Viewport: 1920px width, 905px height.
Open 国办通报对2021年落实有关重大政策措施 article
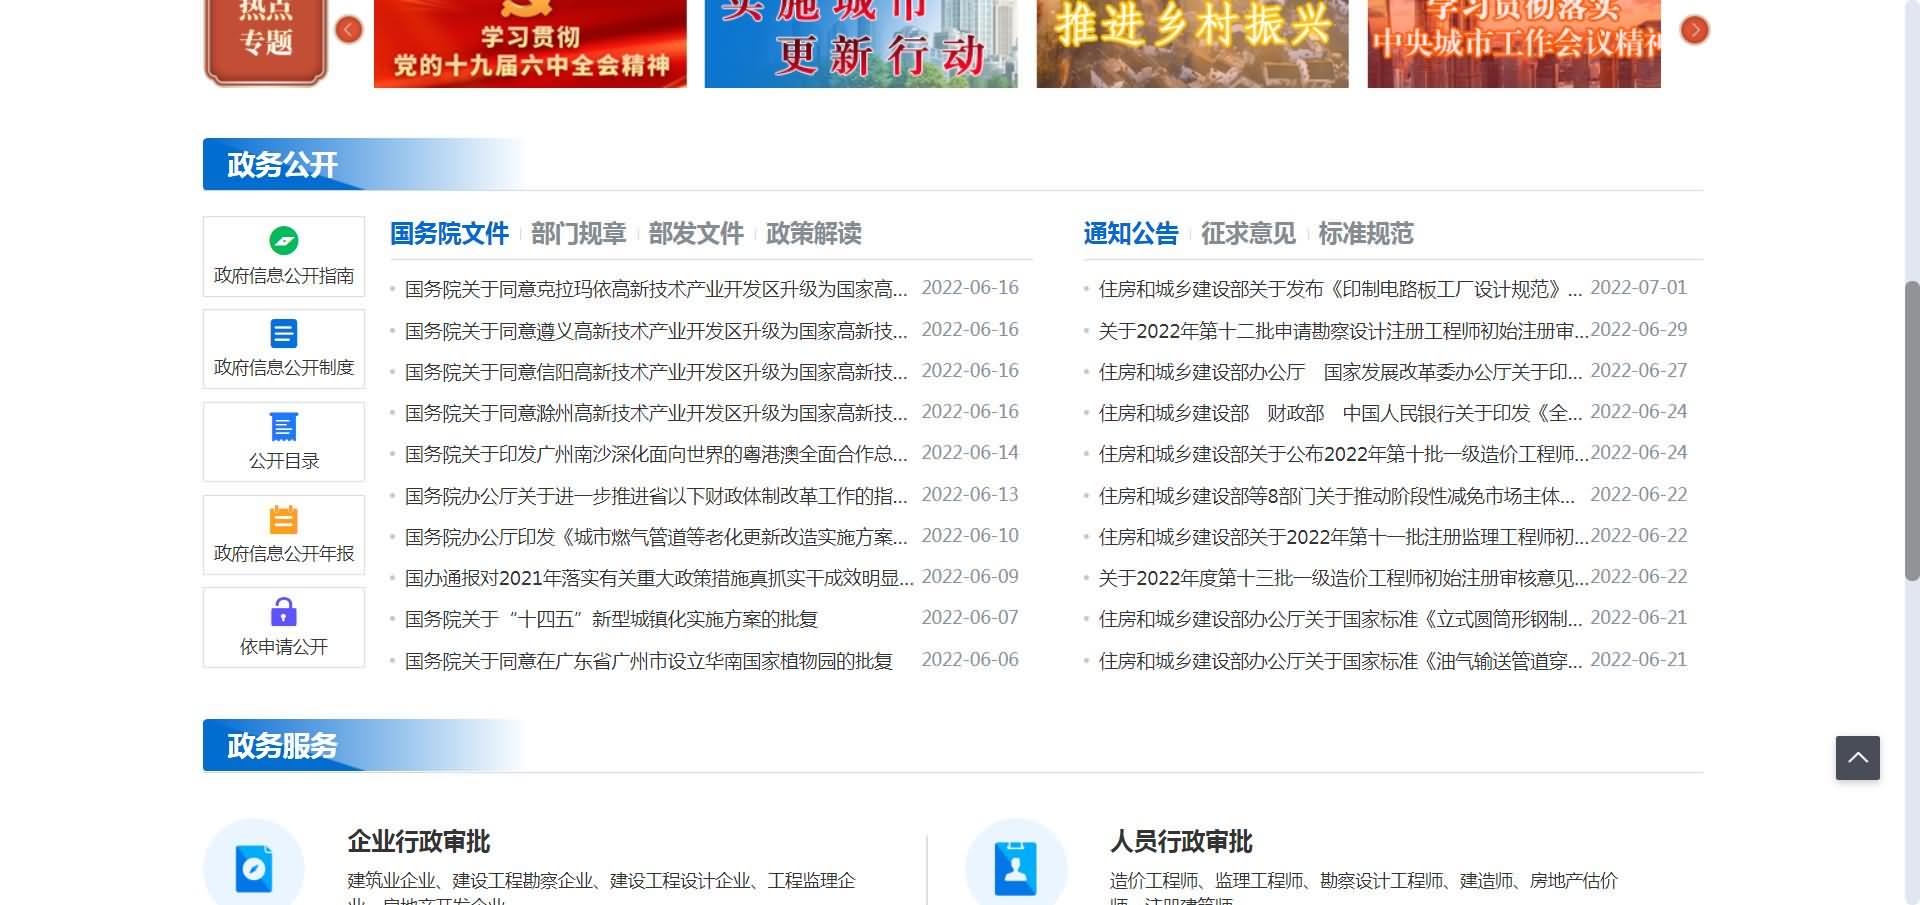point(659,578)
